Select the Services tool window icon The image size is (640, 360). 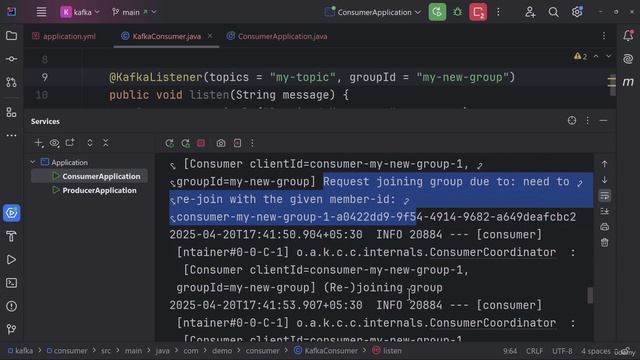pyautogui.click(x=11, y=213)
